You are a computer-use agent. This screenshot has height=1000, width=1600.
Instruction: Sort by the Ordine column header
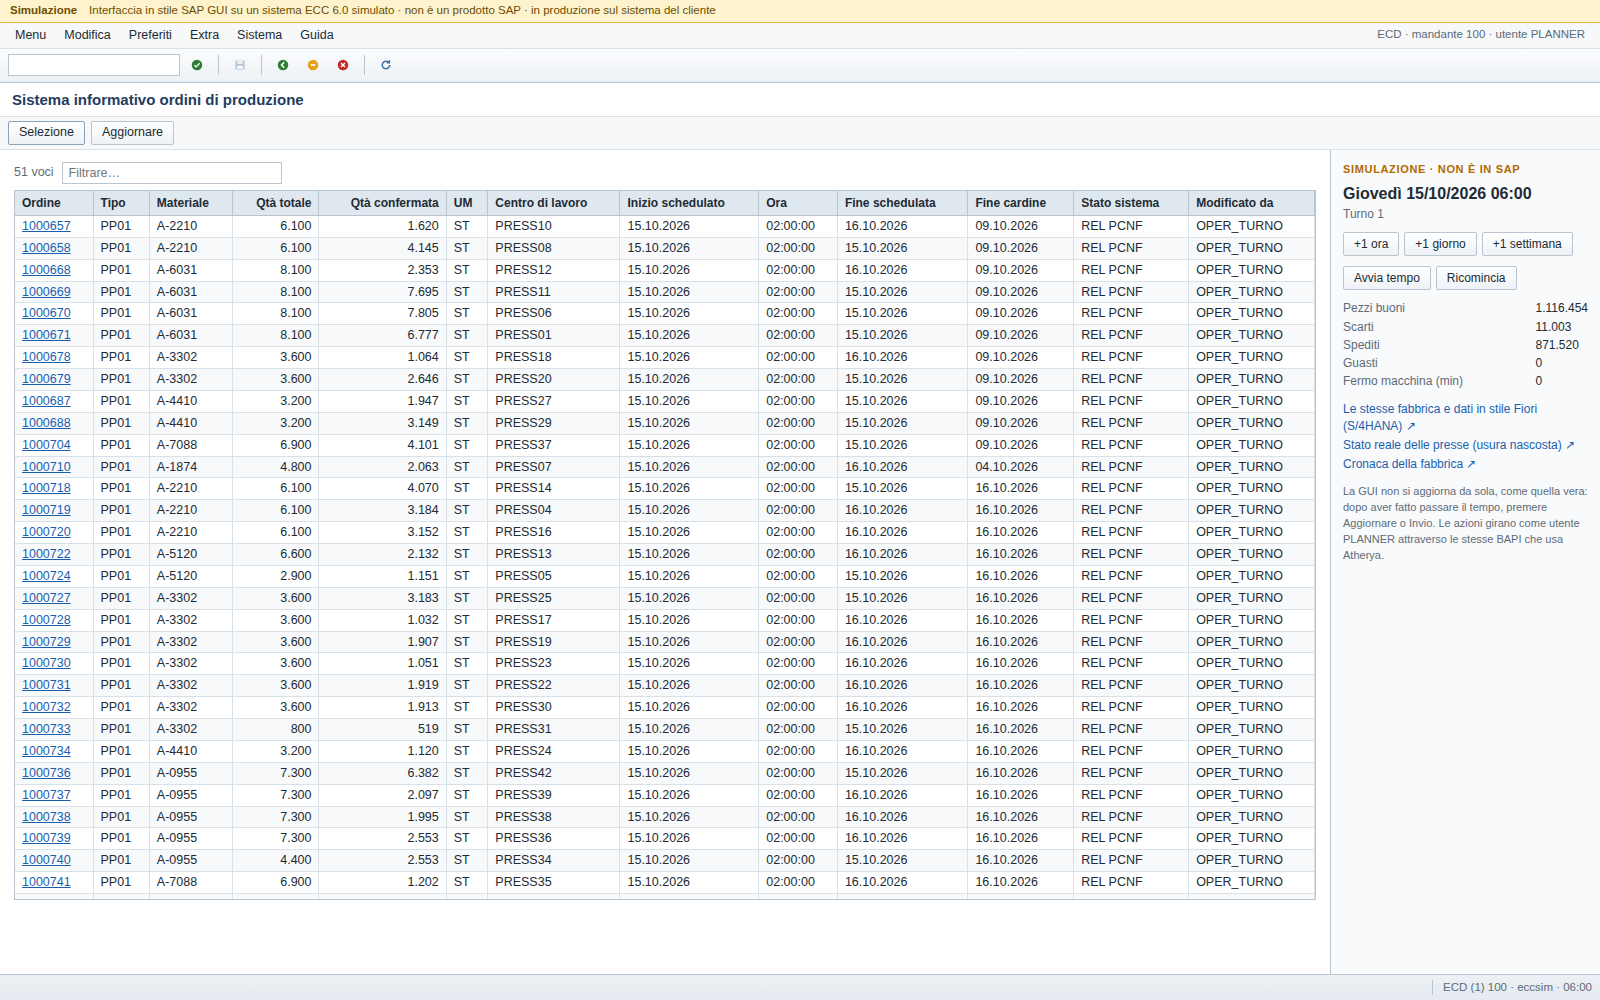[x=54, y=203]
